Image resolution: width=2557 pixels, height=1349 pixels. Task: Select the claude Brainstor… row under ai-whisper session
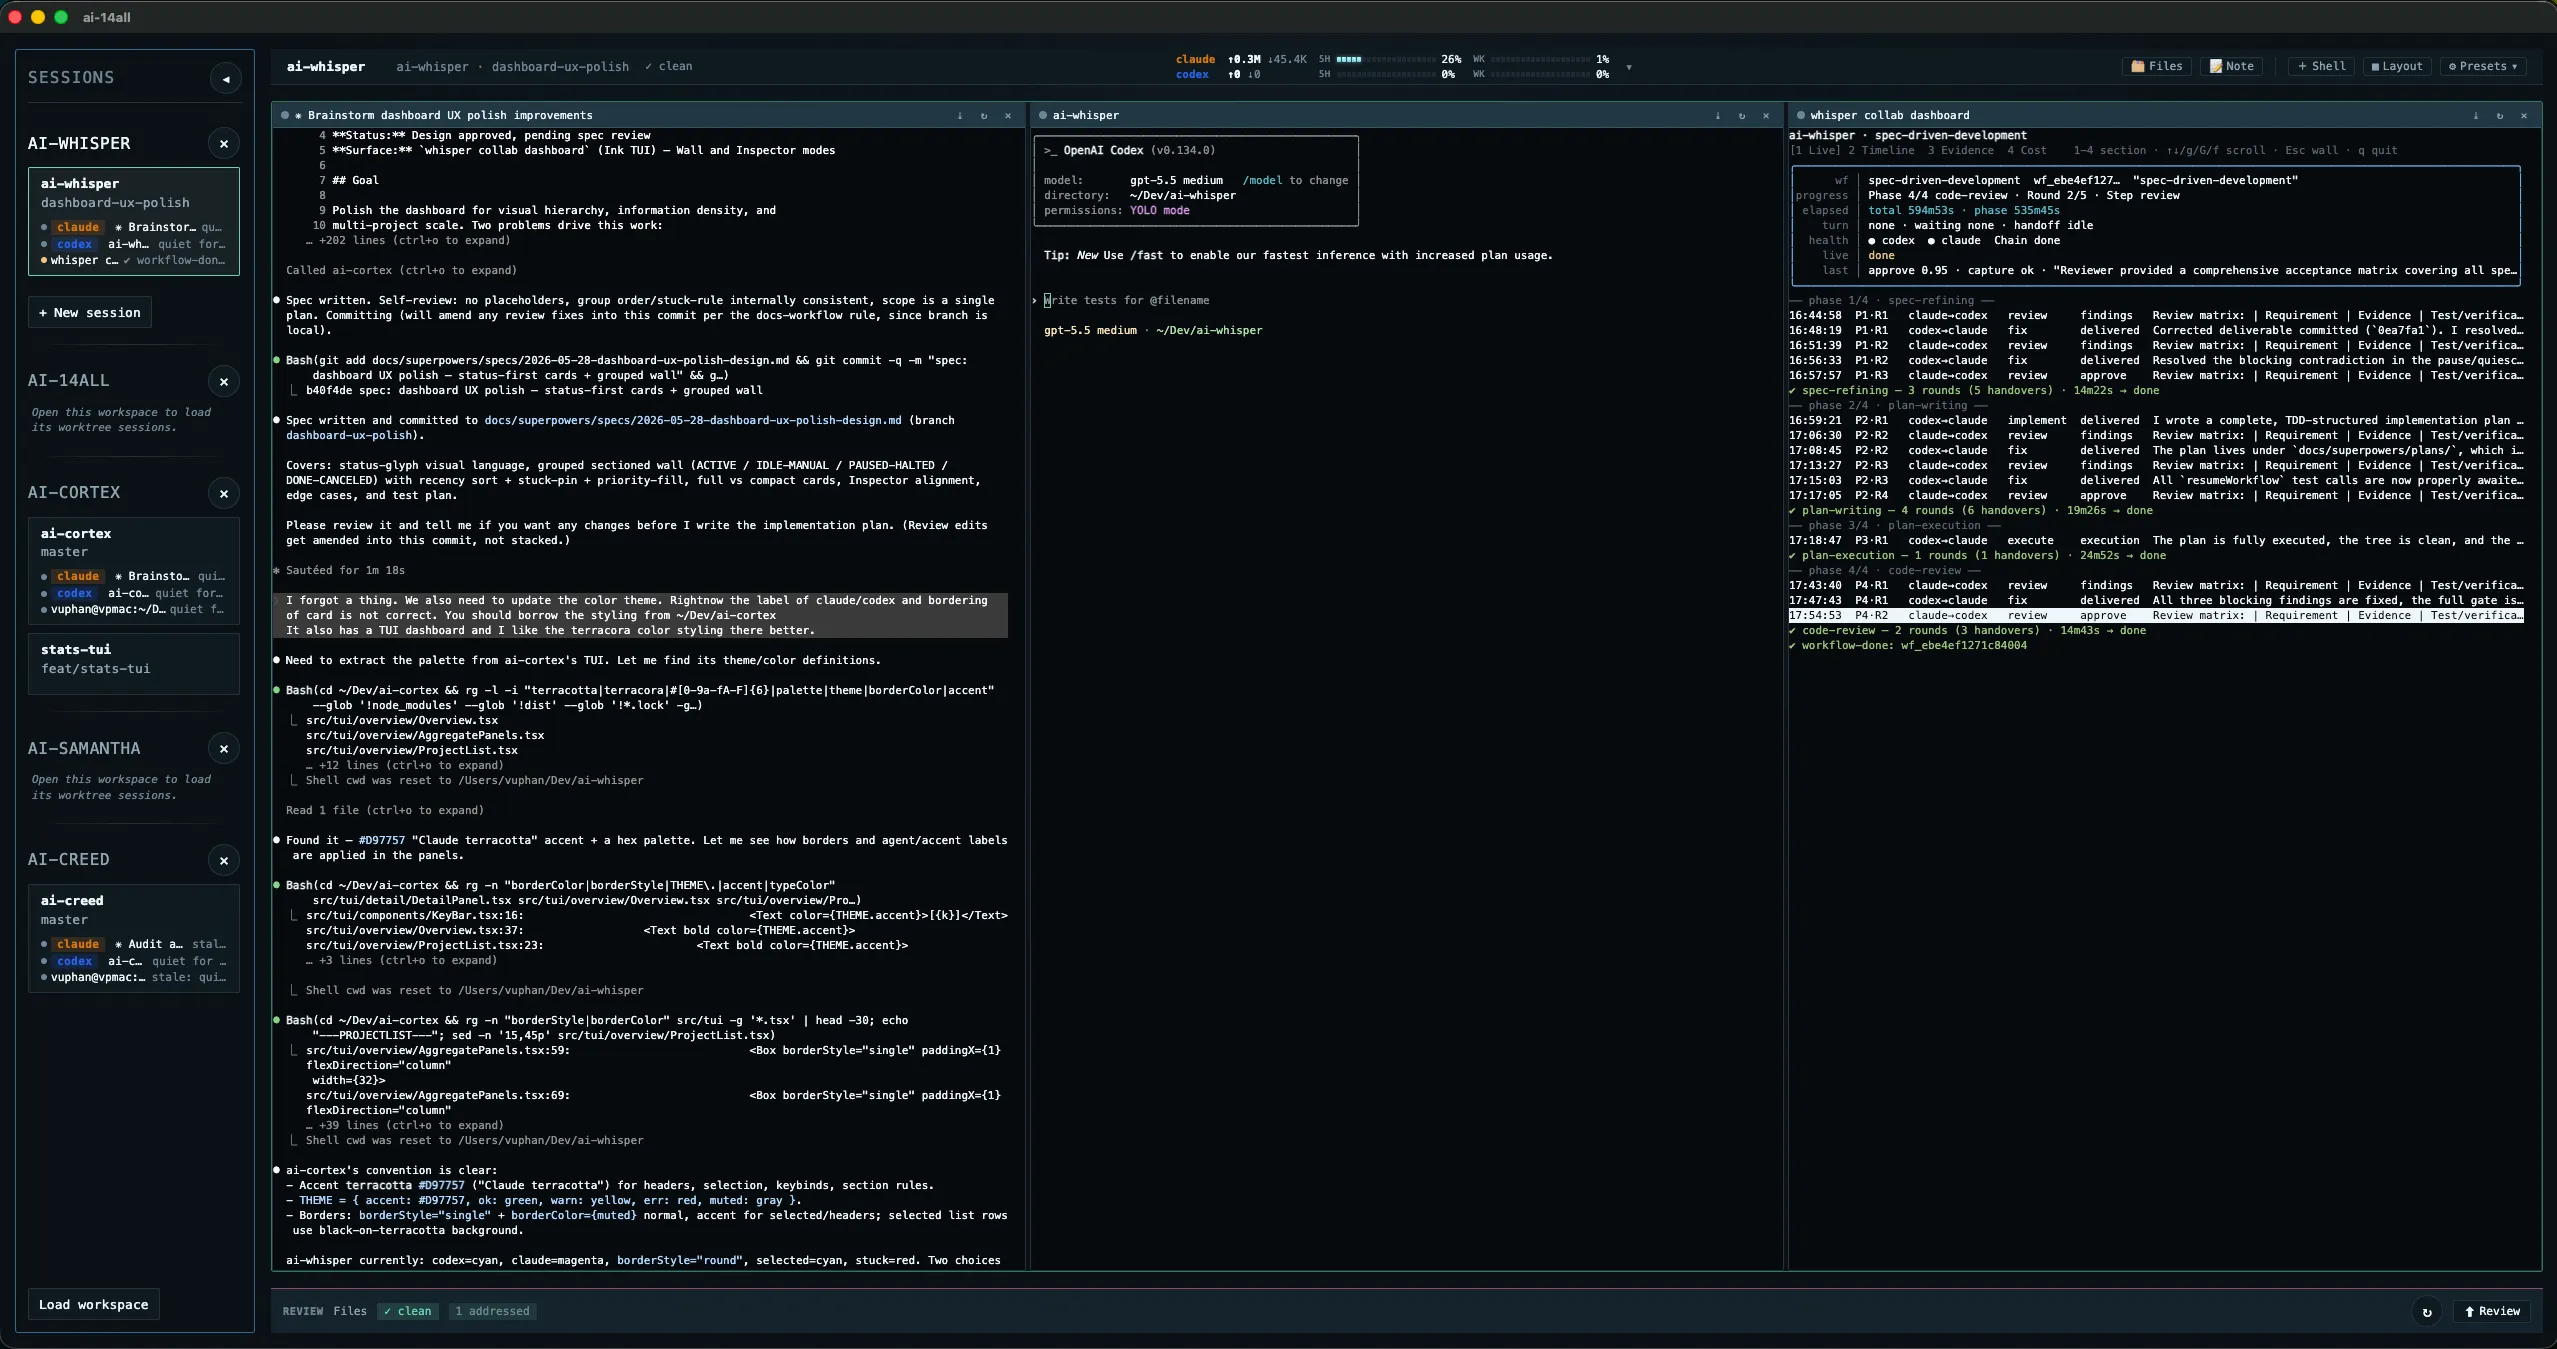(134, 228)
